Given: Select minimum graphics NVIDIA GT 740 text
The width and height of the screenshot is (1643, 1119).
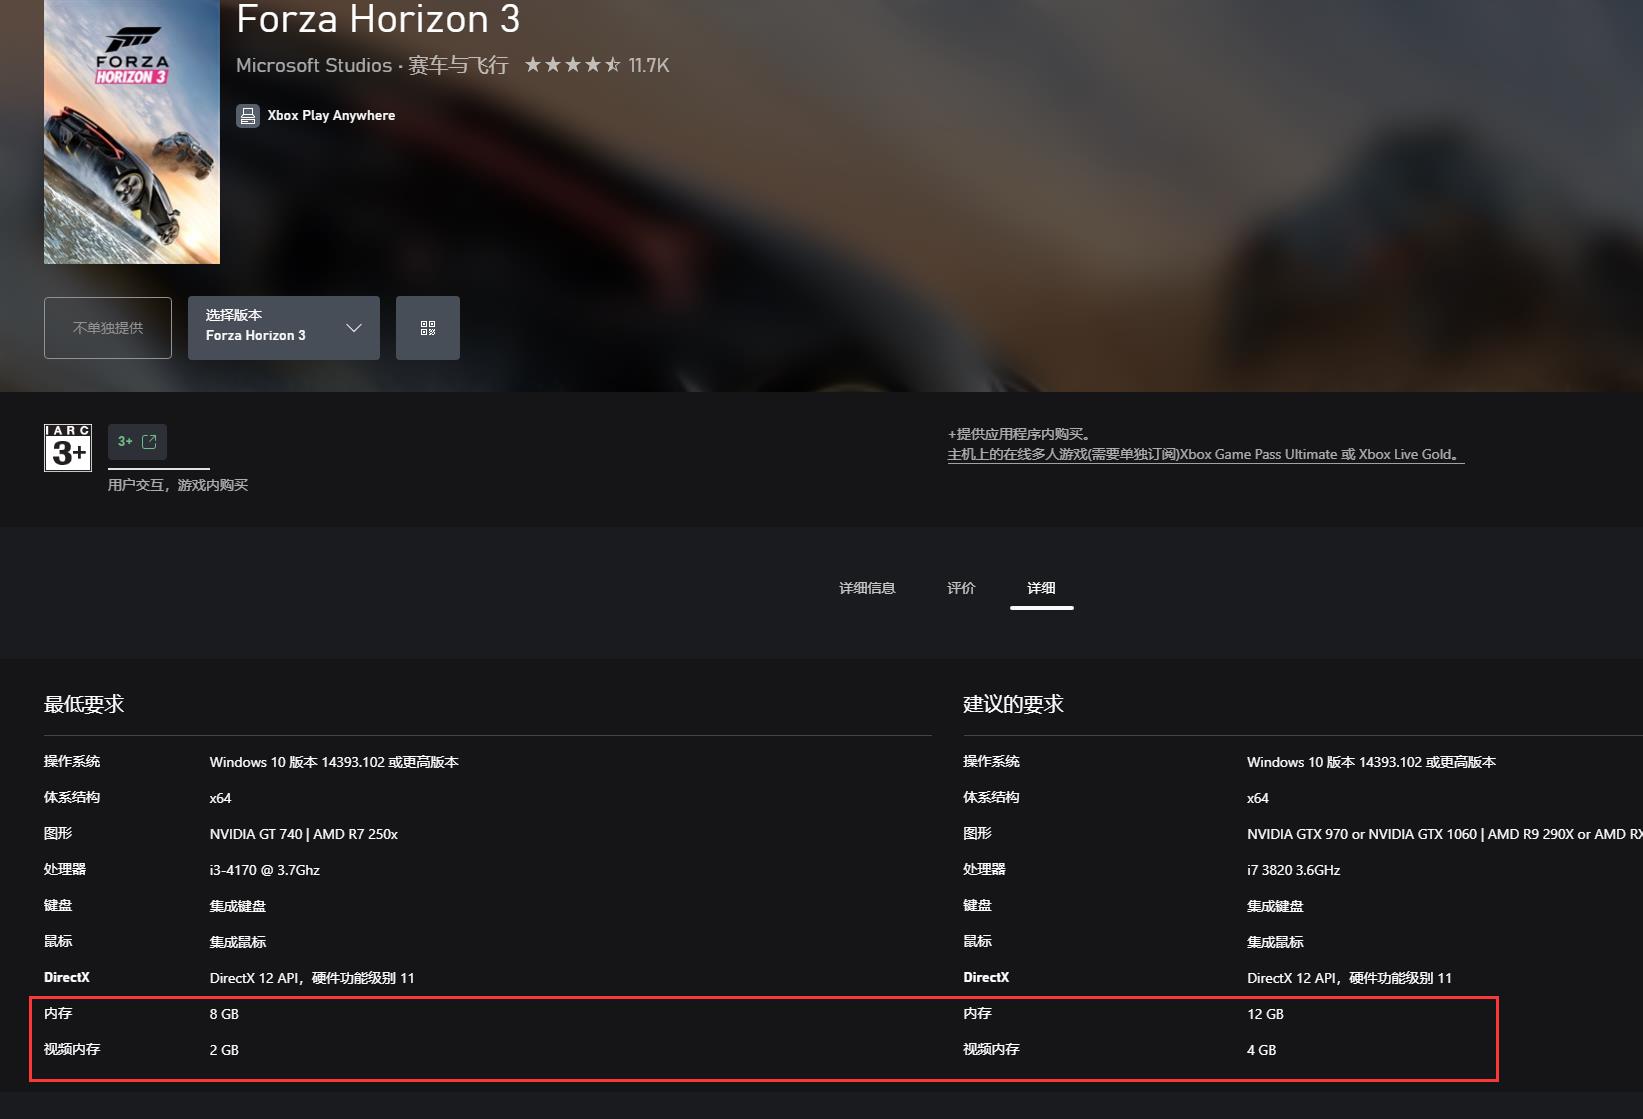Looking at the screenshot, I should pyautogui.click(x=304, y=834).
